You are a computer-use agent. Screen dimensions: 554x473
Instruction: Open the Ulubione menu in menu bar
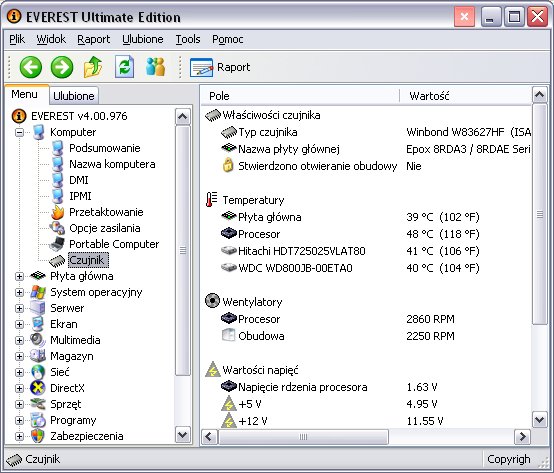point(143,39)
